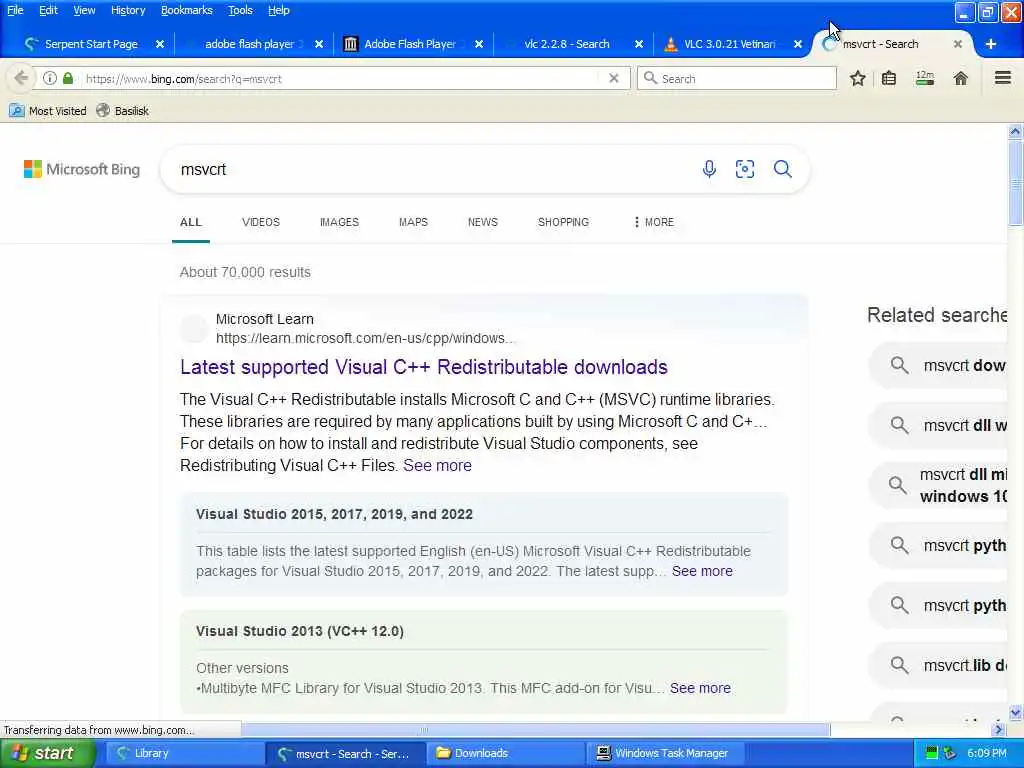Switch to VLC 3.0.21 Vetinari tab
1024x768 pixels.
tap(729, 44)
